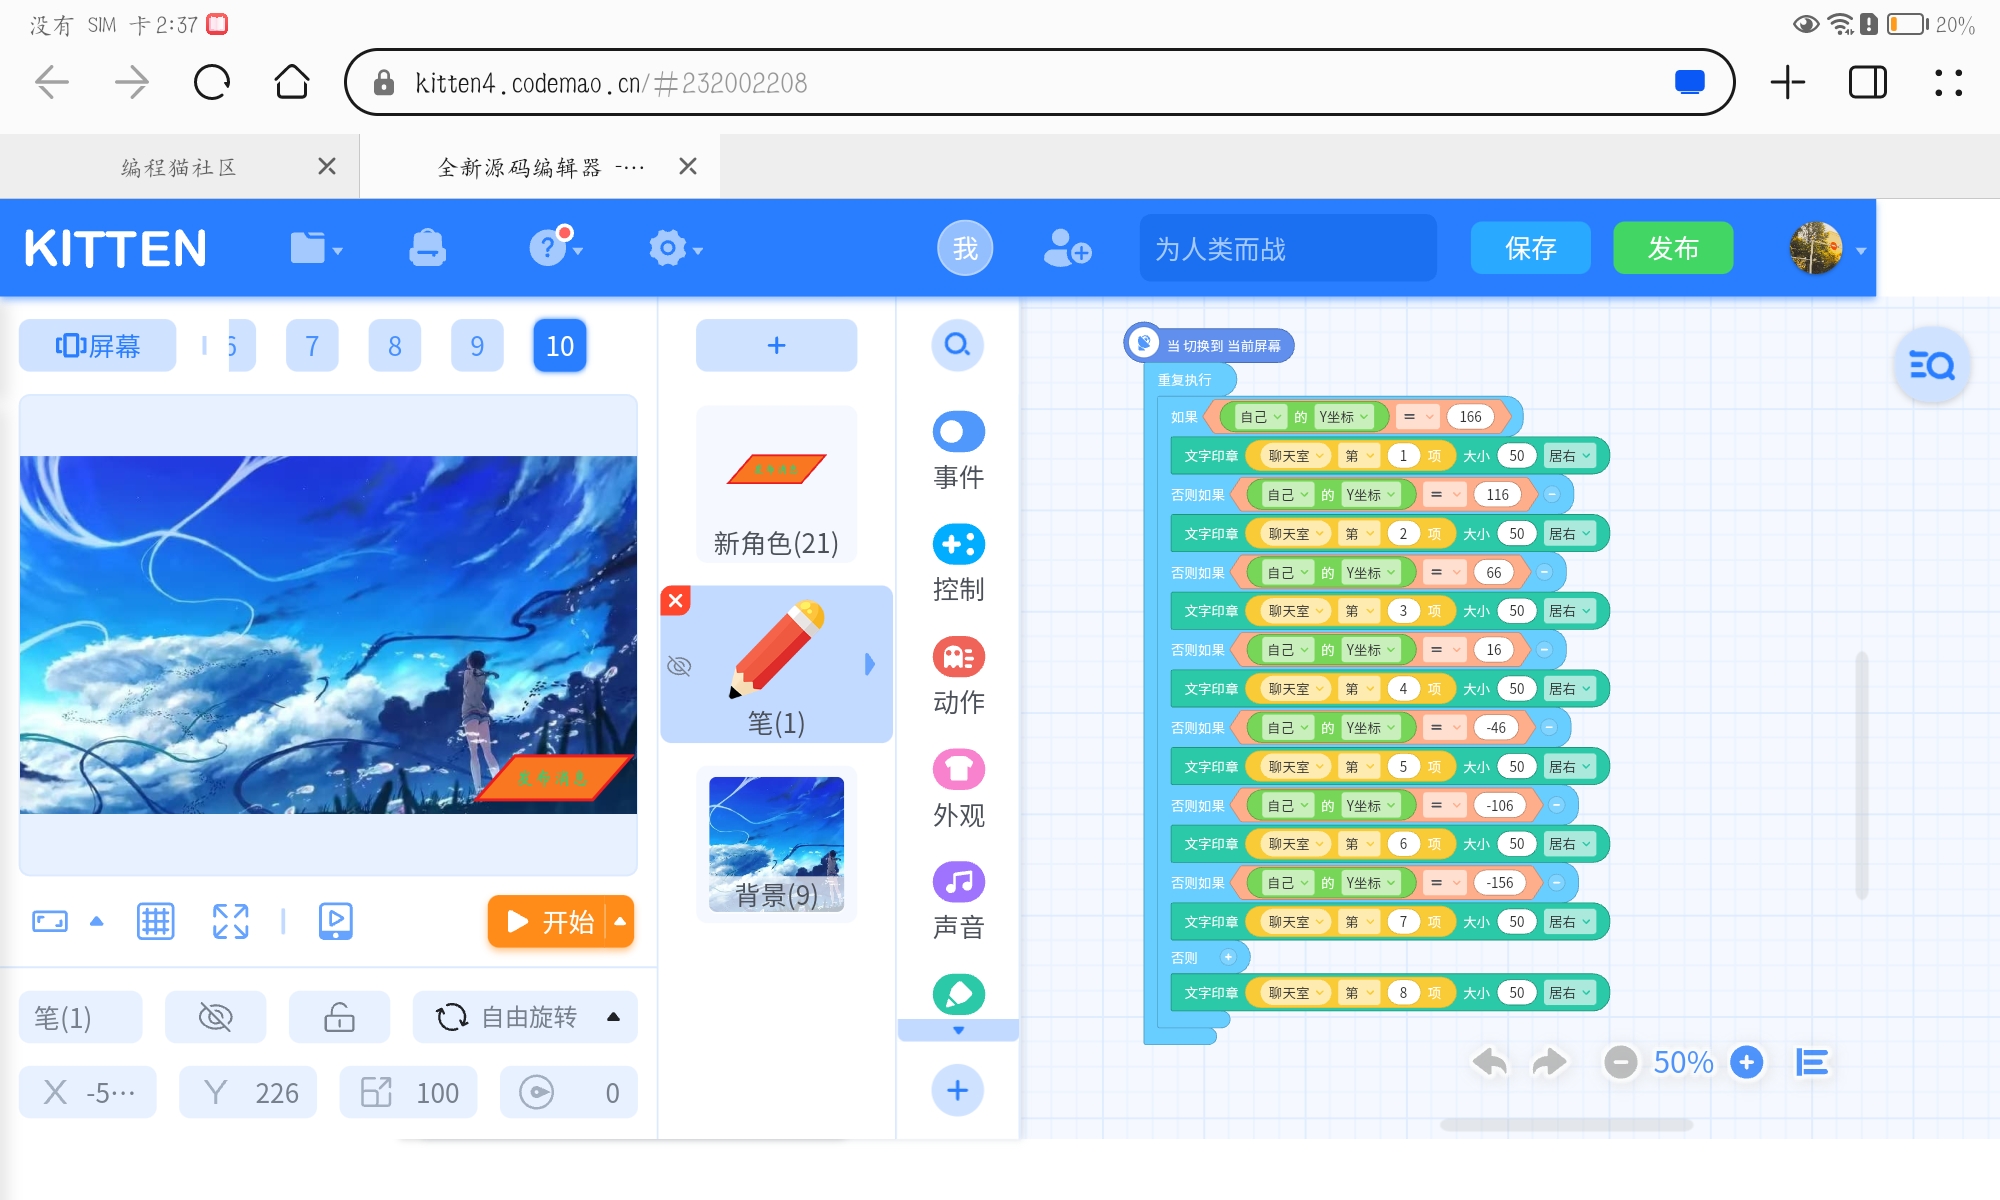
Task: Switch to screen 8
Action: point(395,346)
